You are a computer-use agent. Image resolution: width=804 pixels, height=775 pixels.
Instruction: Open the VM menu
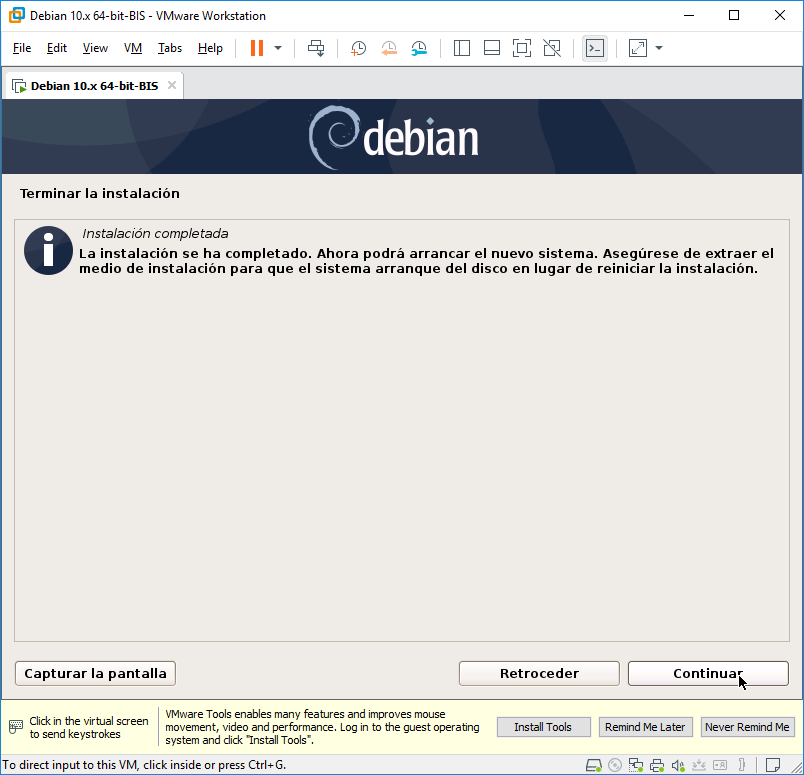(x=132, y=48)
